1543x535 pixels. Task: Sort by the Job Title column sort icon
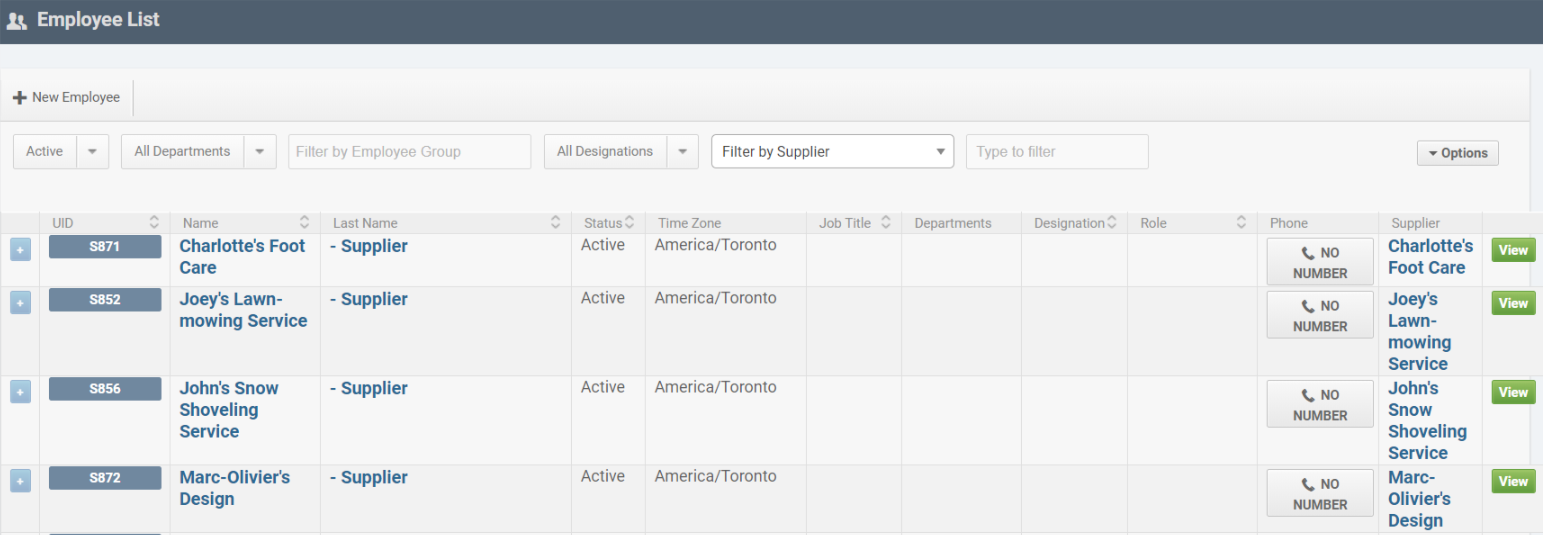885,223
